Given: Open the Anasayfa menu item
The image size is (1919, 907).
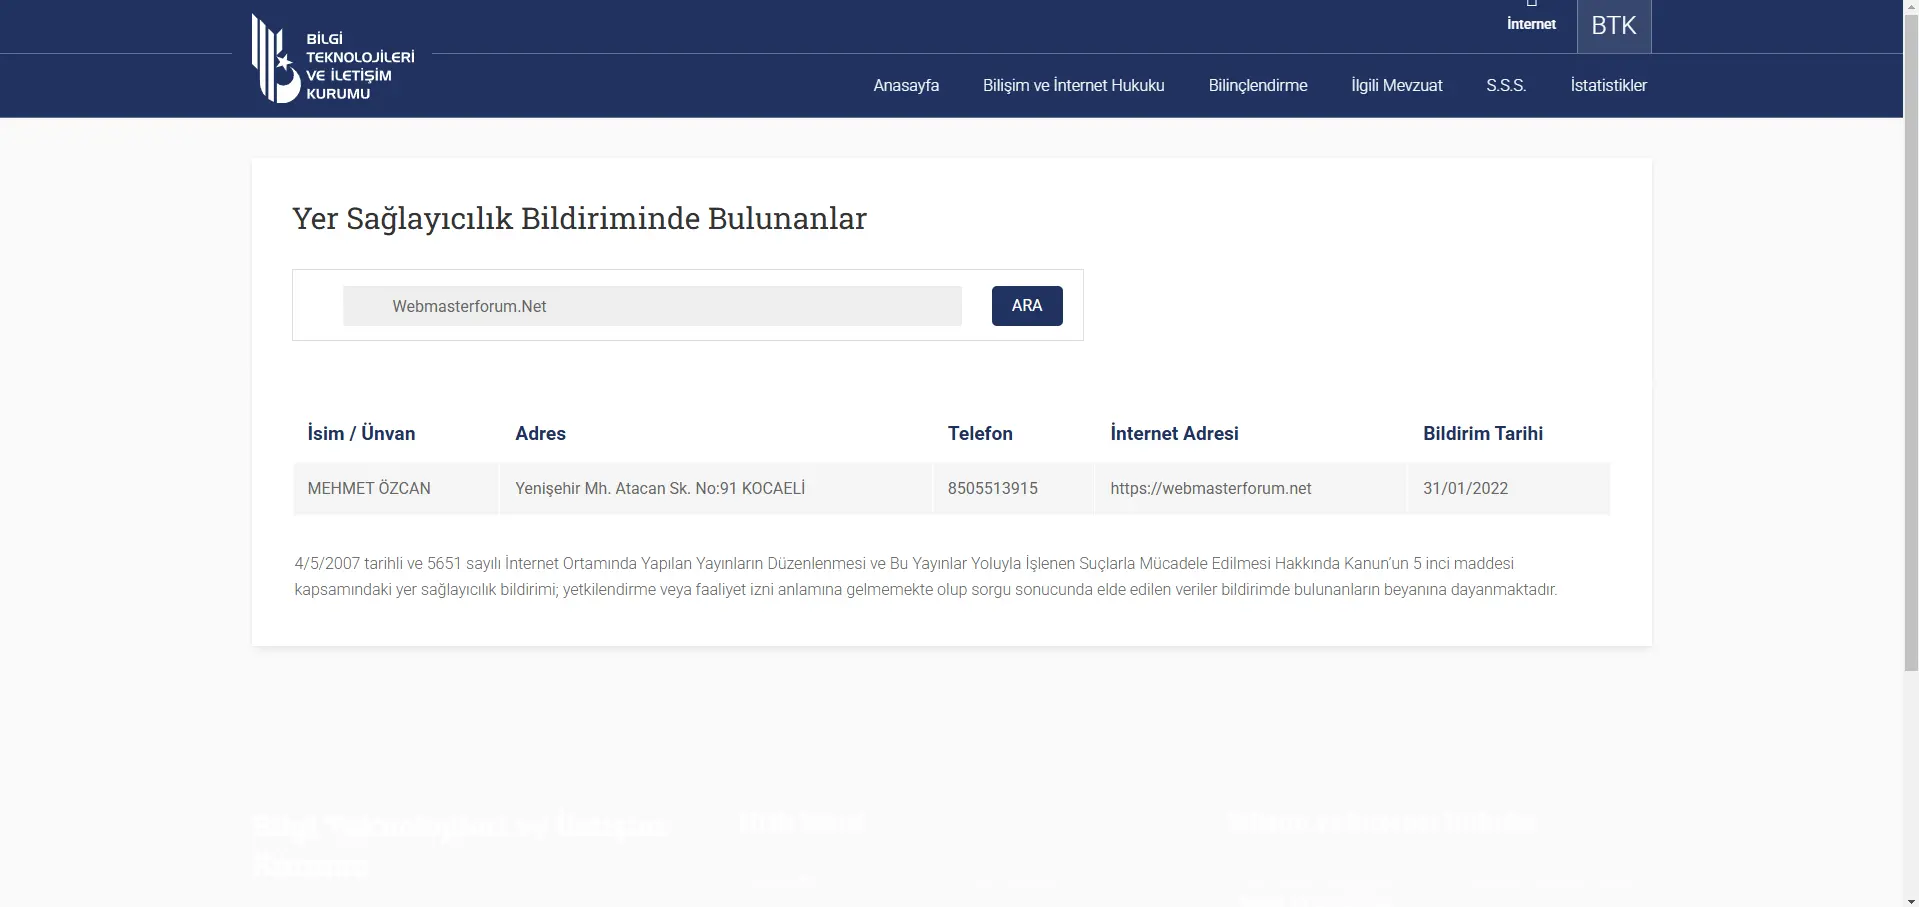Looking at the screenshot, I should pyautogui.click(x=906, y=86).
